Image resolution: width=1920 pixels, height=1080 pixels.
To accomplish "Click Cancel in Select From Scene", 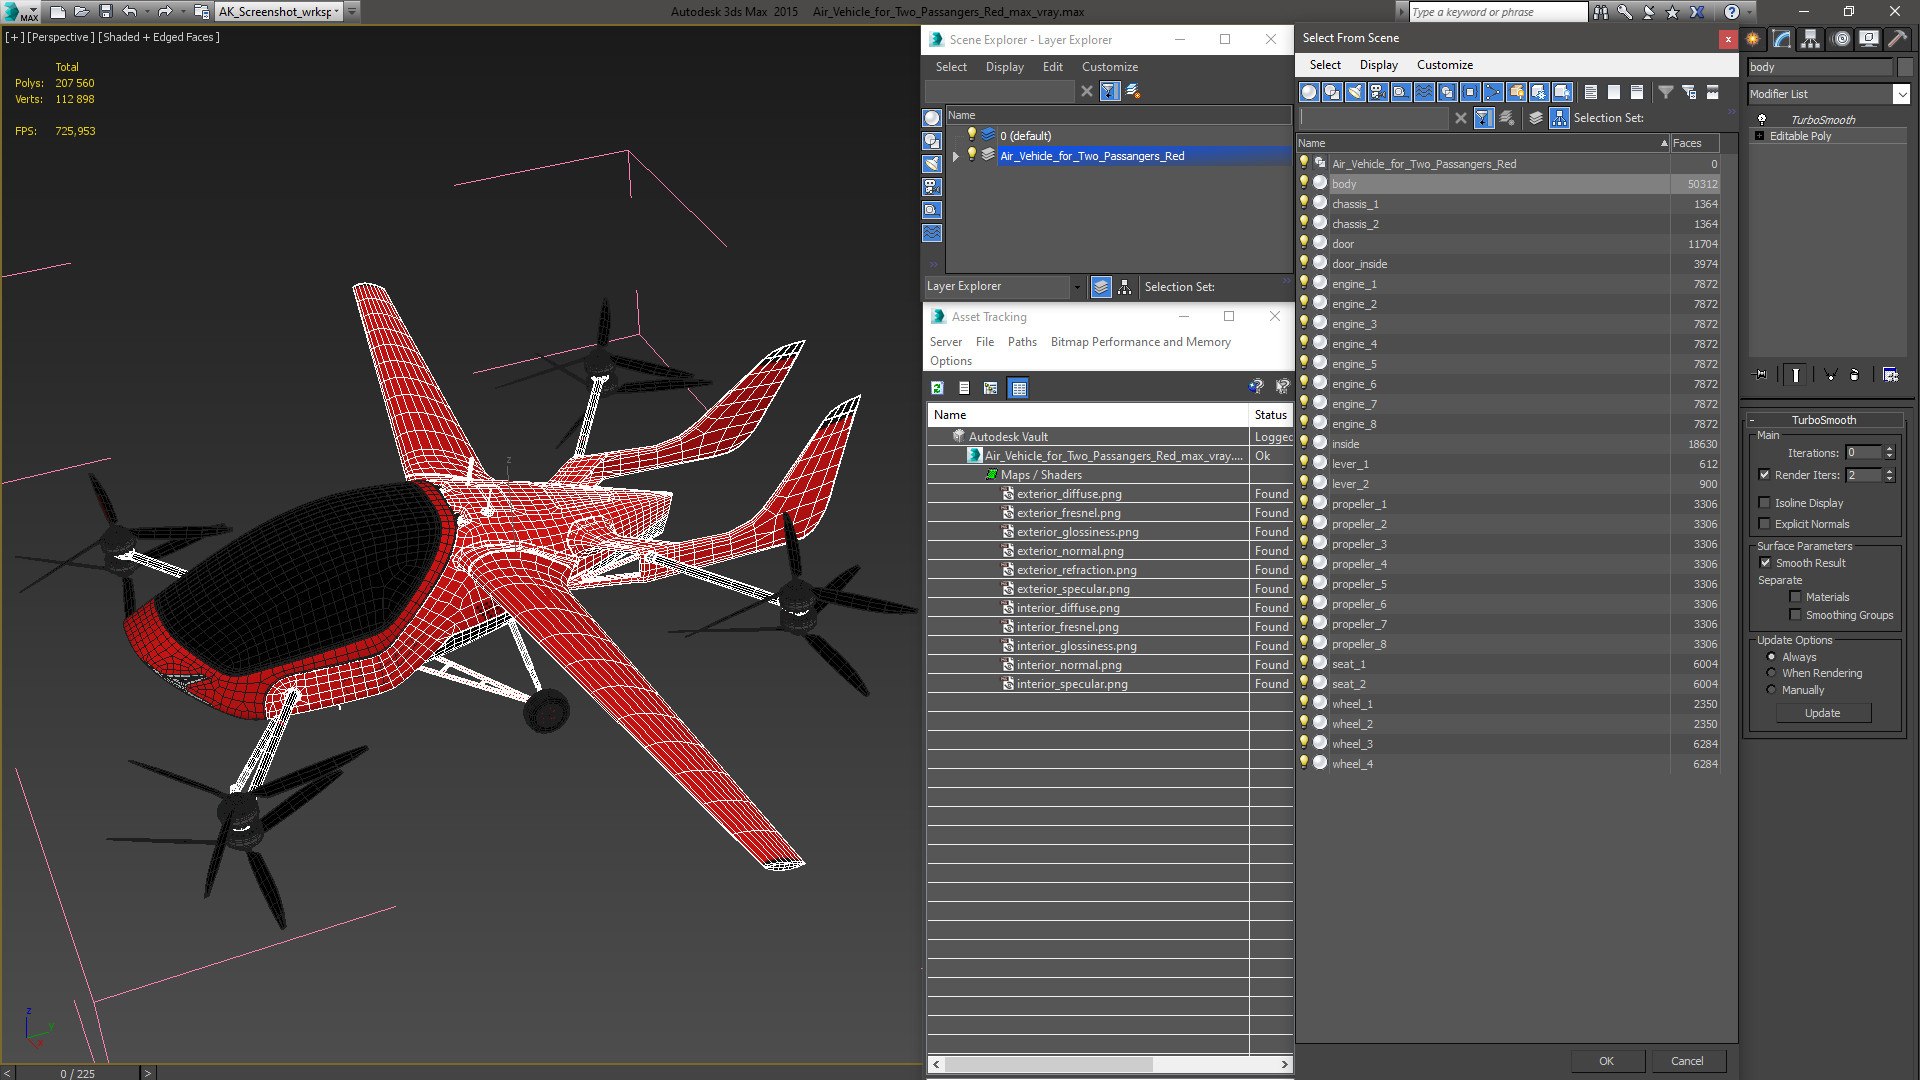I will point(1687,1061).
